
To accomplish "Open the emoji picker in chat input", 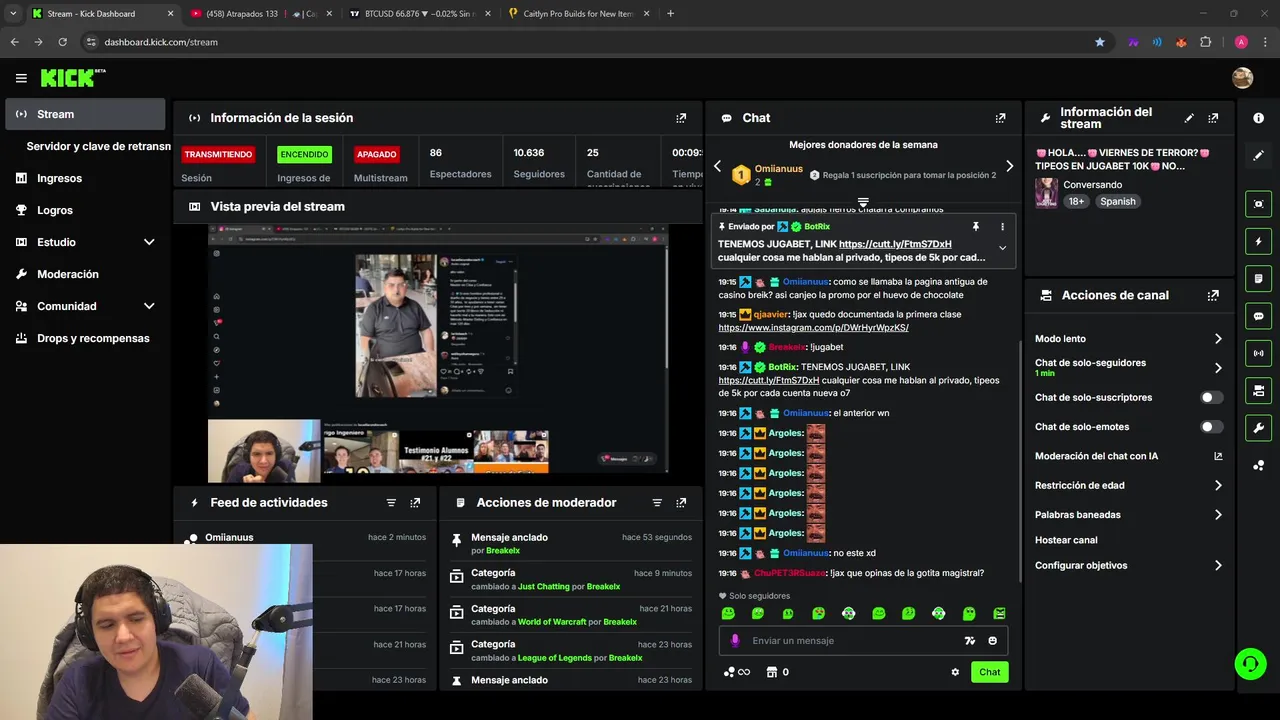I will [x=993, y=641].
